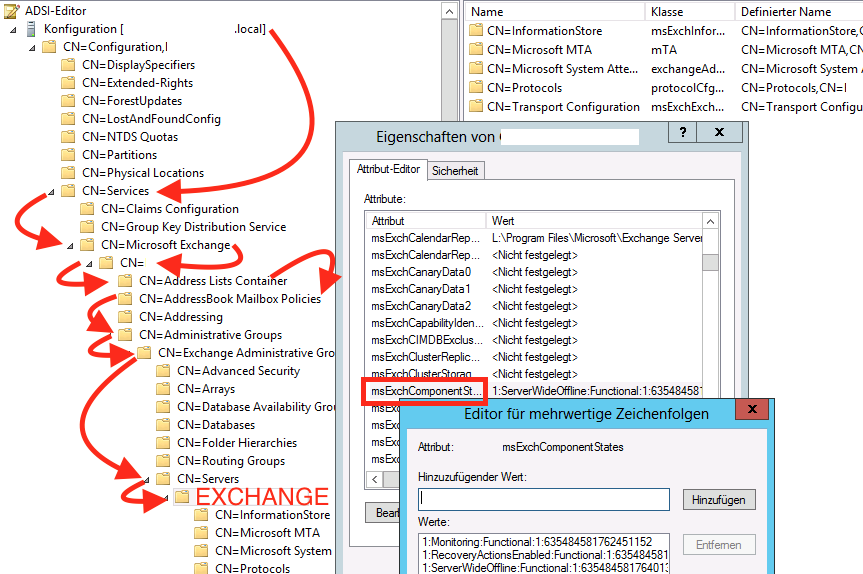Click the CN=Routing Groups folder icon
This screenshot has width=863, height=574.
tap(163, 461)
